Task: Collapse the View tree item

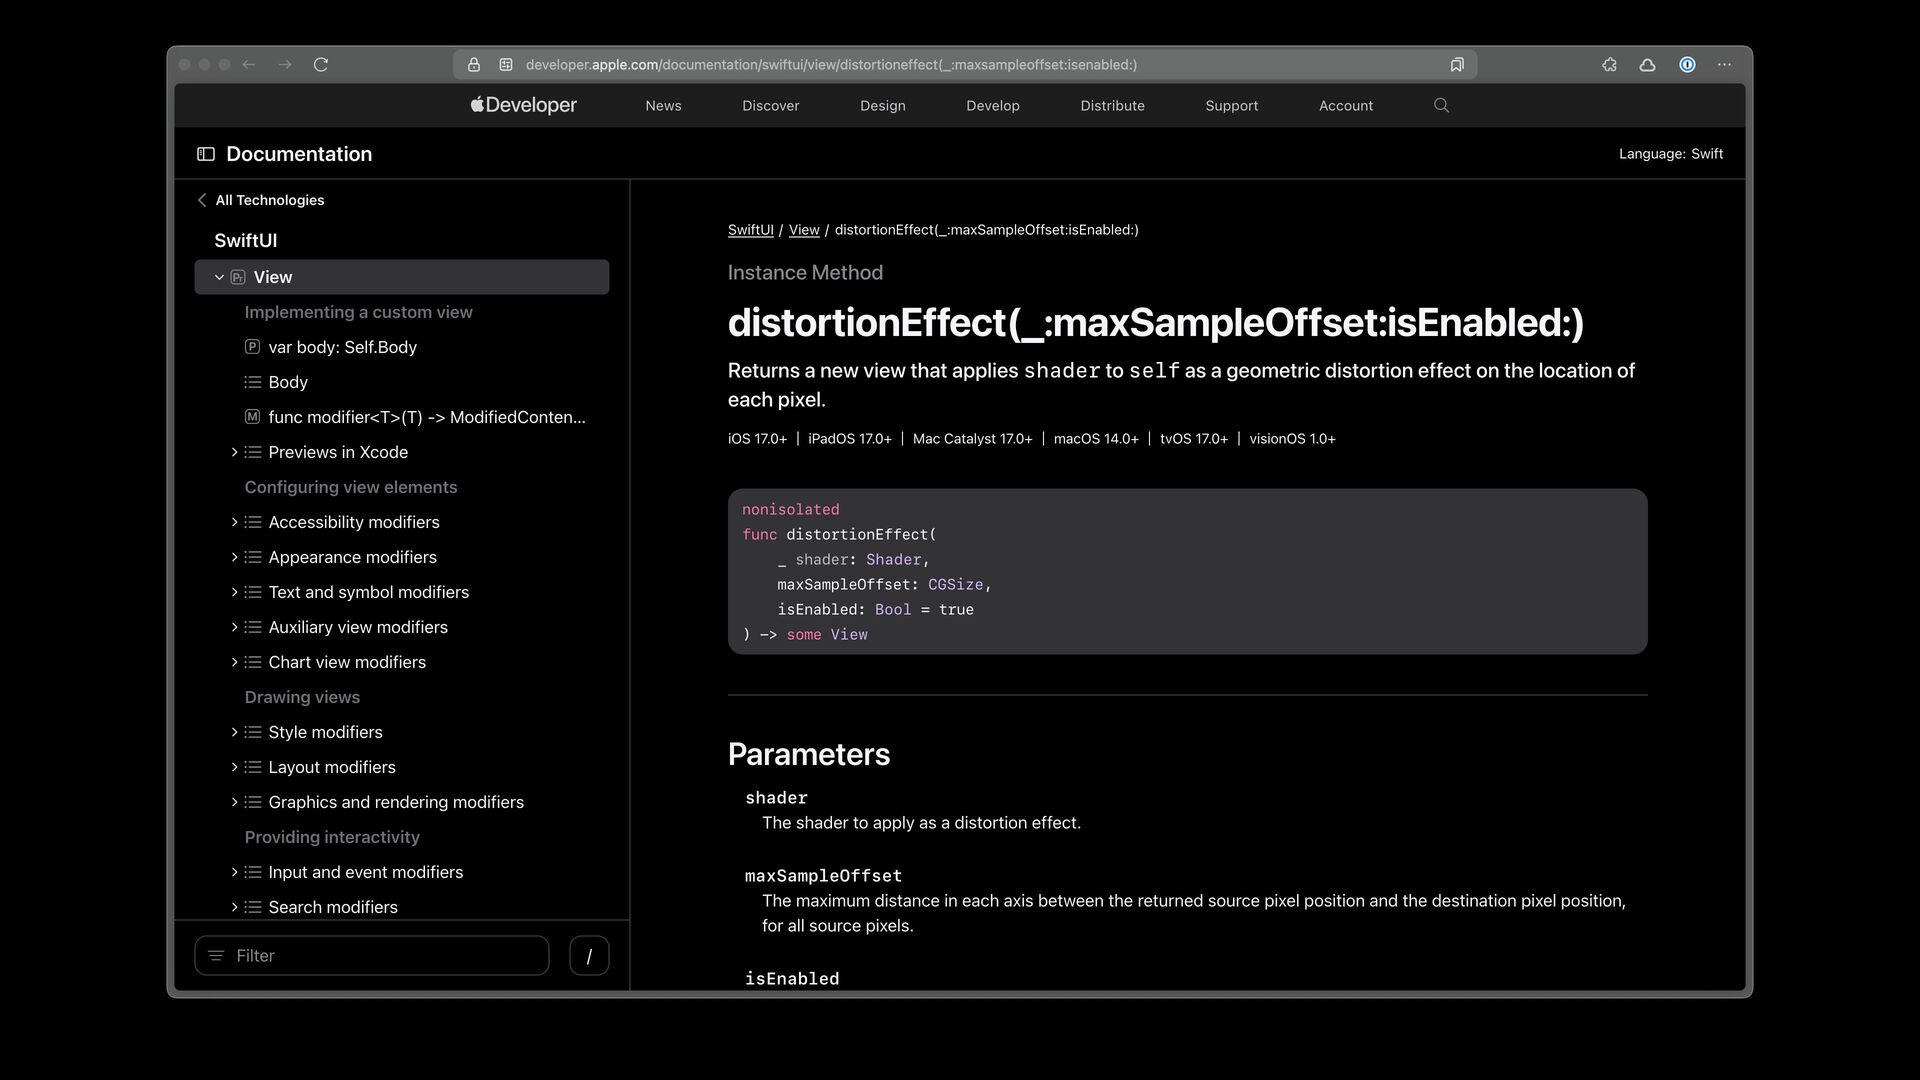Action: (x=219, y=277)
